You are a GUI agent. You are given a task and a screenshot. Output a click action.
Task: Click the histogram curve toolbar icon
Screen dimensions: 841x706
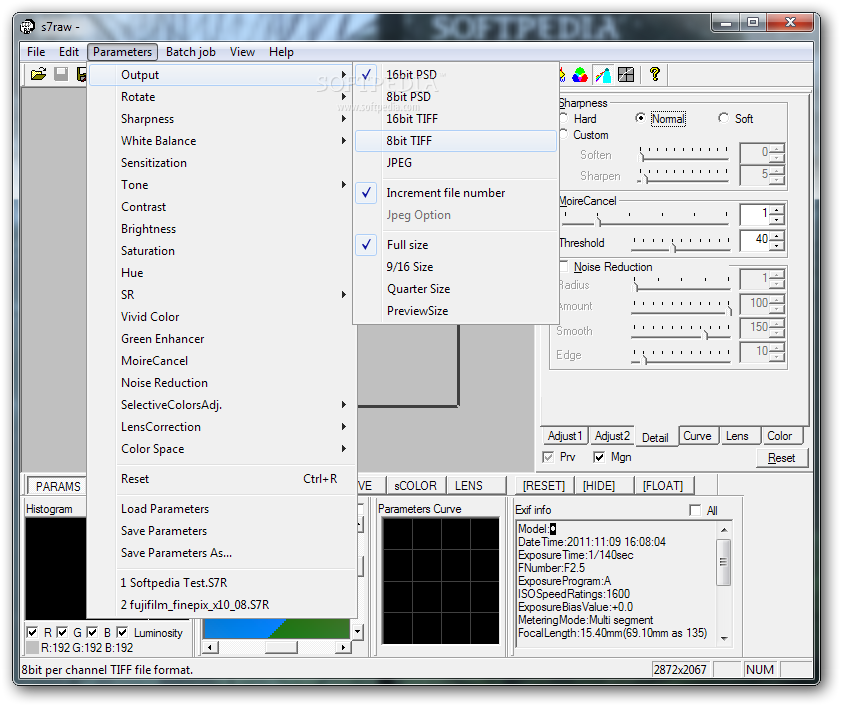click(603, 75)
